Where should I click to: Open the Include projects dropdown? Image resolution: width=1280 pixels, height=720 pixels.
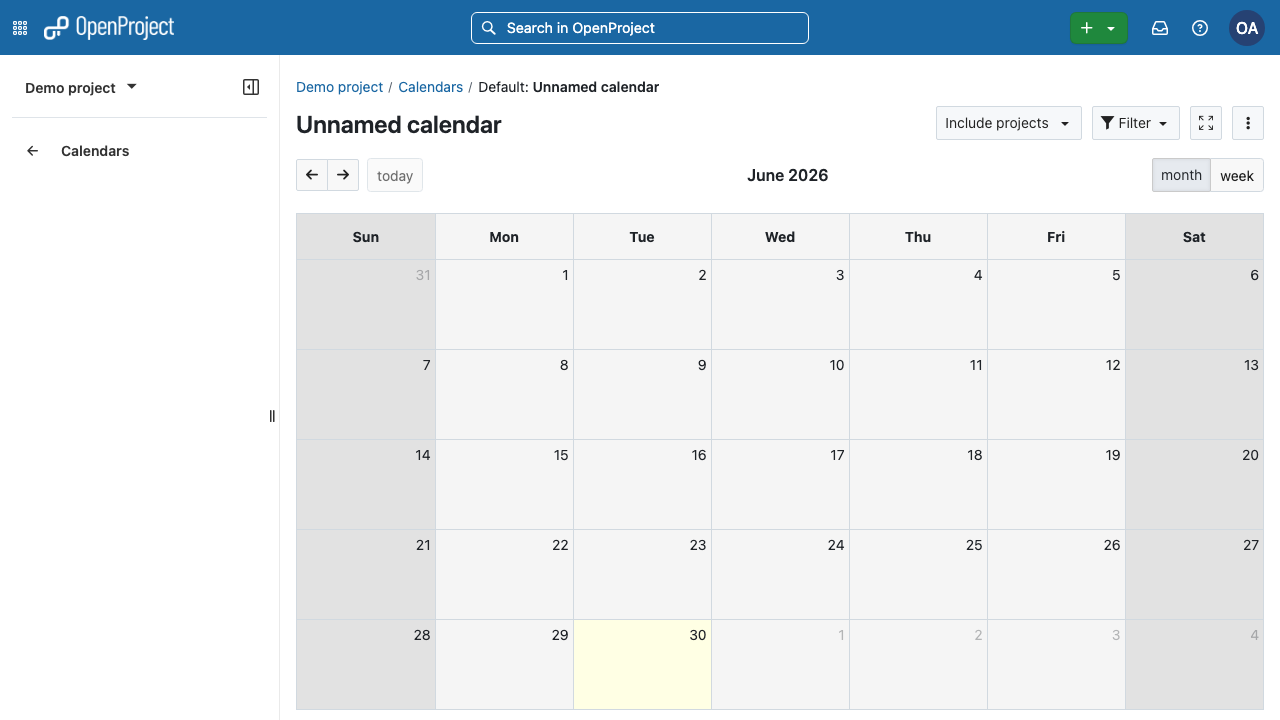[1008, 123]
